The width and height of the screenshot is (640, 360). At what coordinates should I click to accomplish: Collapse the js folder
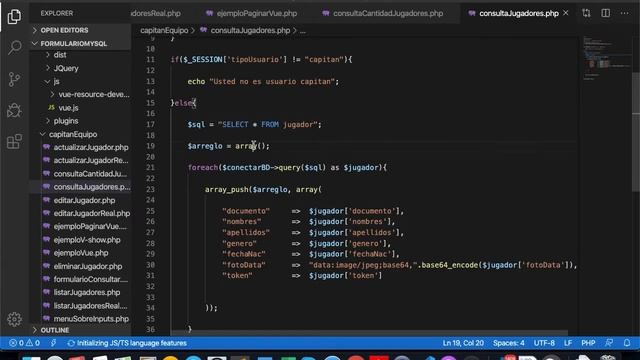56,81
